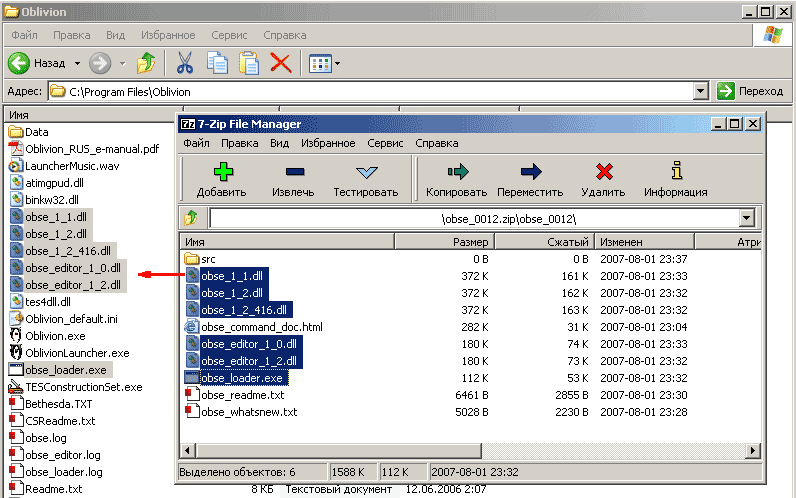Open Правка menu in 7-Zip
Screen dimensions: 796x498
click(240, 143)
